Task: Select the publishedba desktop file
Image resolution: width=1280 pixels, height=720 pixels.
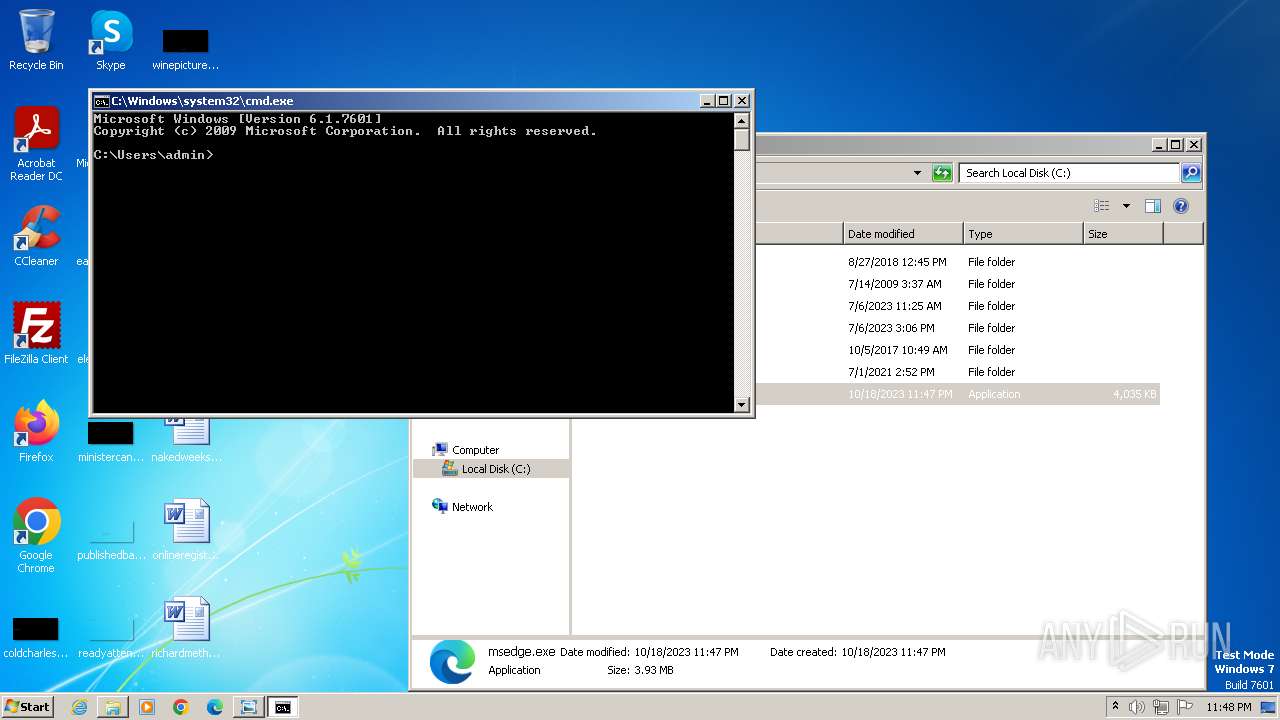Action: pos(111,539)
